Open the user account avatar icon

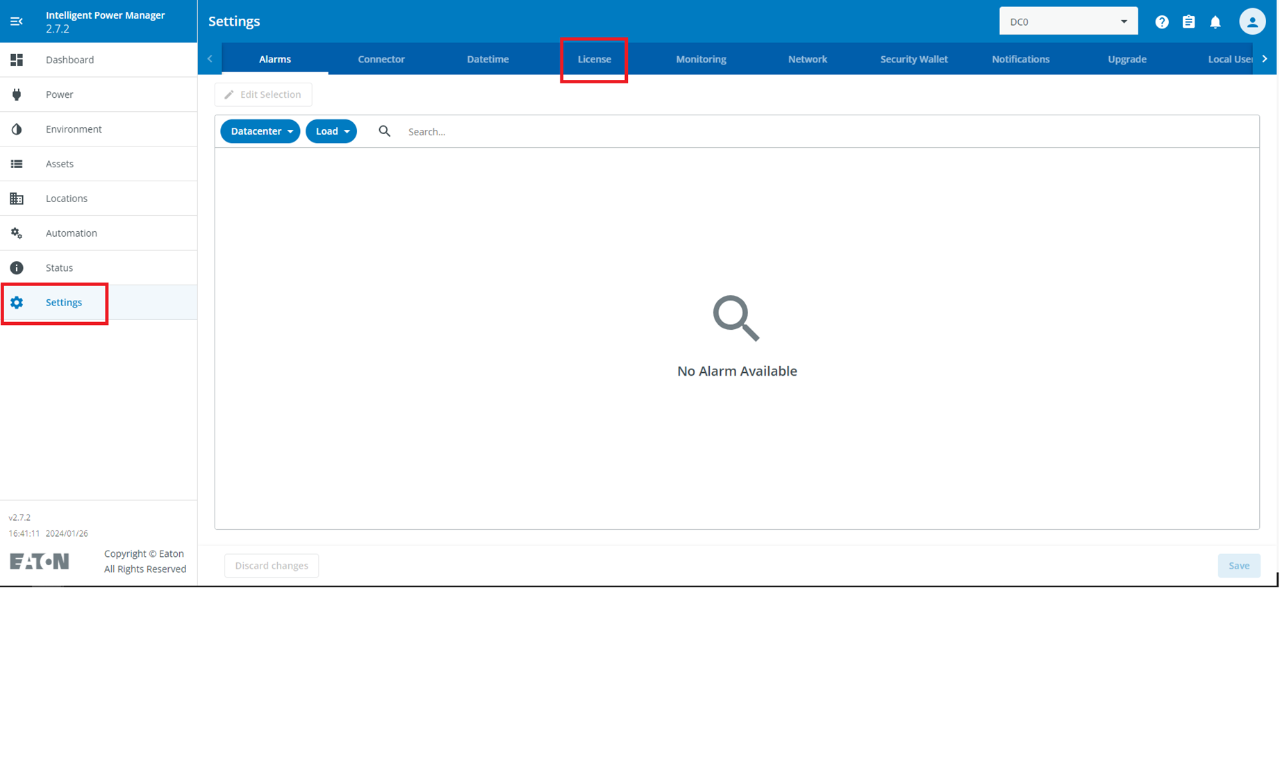1252,21
